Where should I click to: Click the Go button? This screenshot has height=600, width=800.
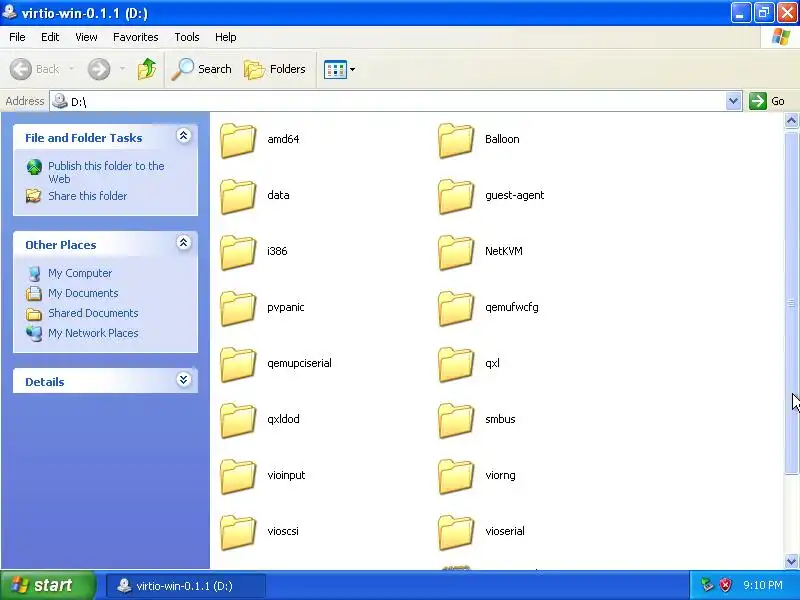point(767,101)
